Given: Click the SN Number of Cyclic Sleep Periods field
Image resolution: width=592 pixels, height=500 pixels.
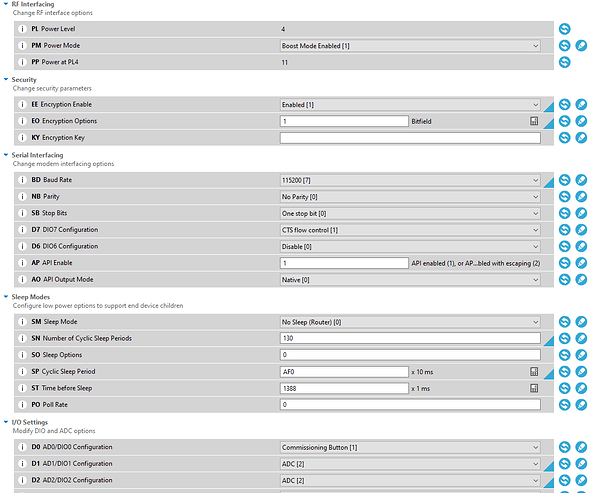Looking at the screenshot, I should pyautogui.click(x=410, y=338).
